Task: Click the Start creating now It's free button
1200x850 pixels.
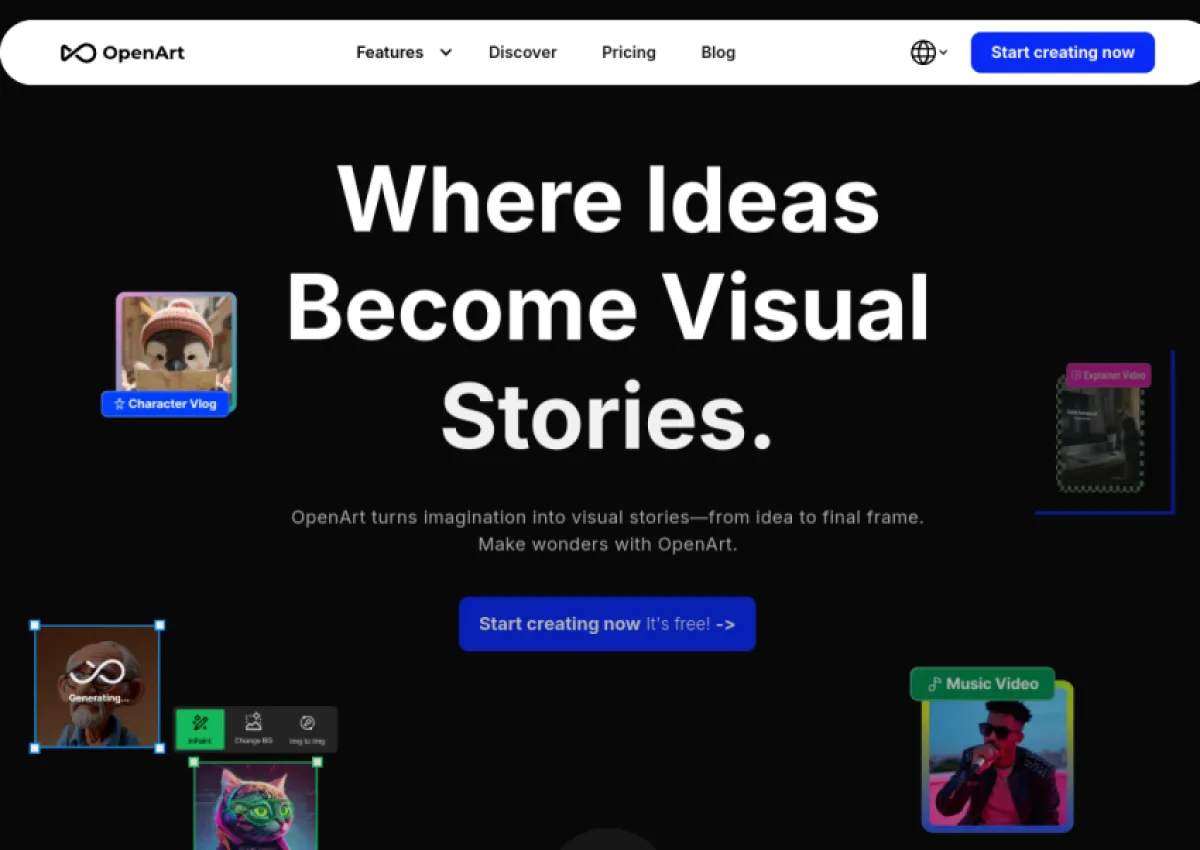Action: (607, 624)
